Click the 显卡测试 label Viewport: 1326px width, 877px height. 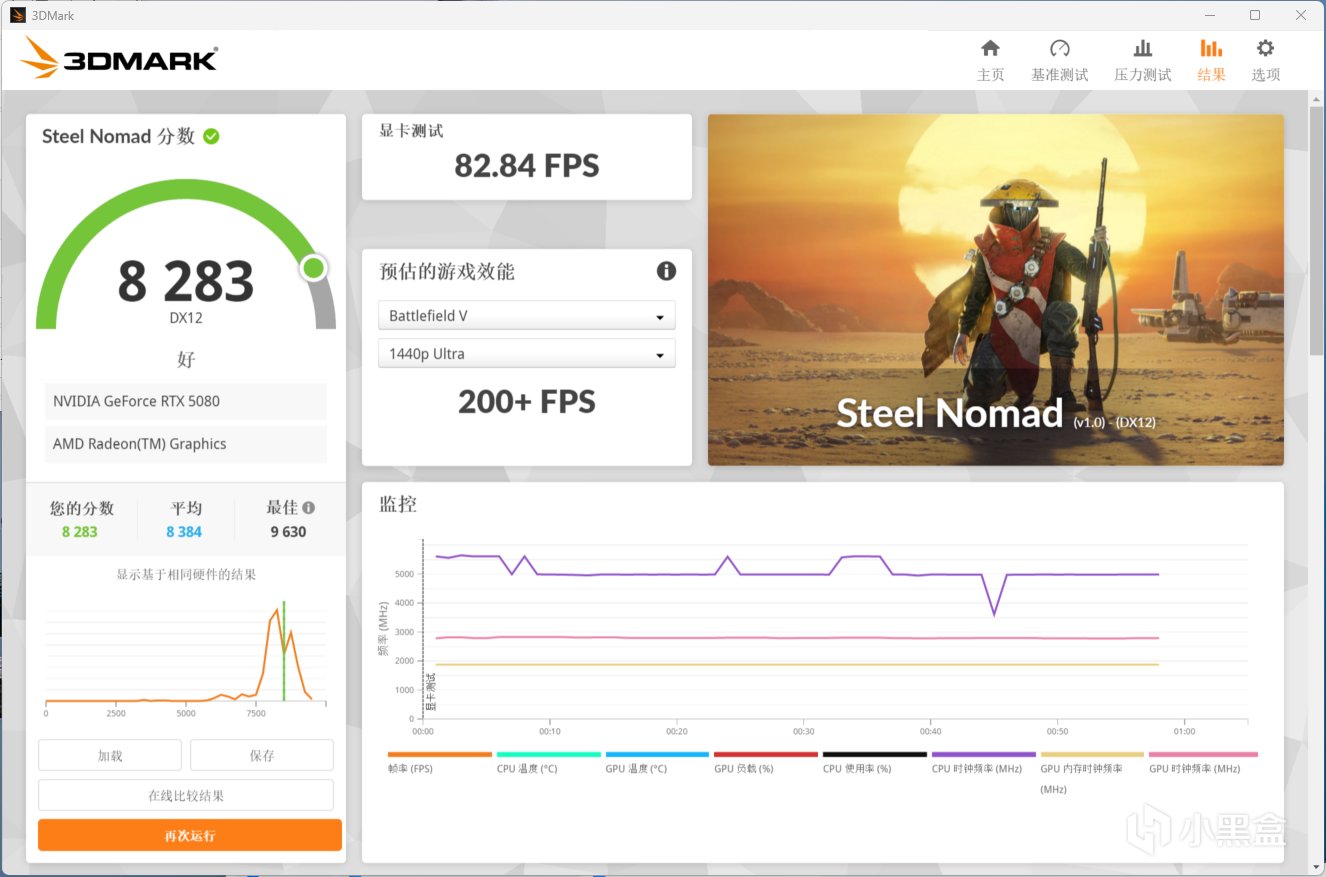[x=411, y=131]
